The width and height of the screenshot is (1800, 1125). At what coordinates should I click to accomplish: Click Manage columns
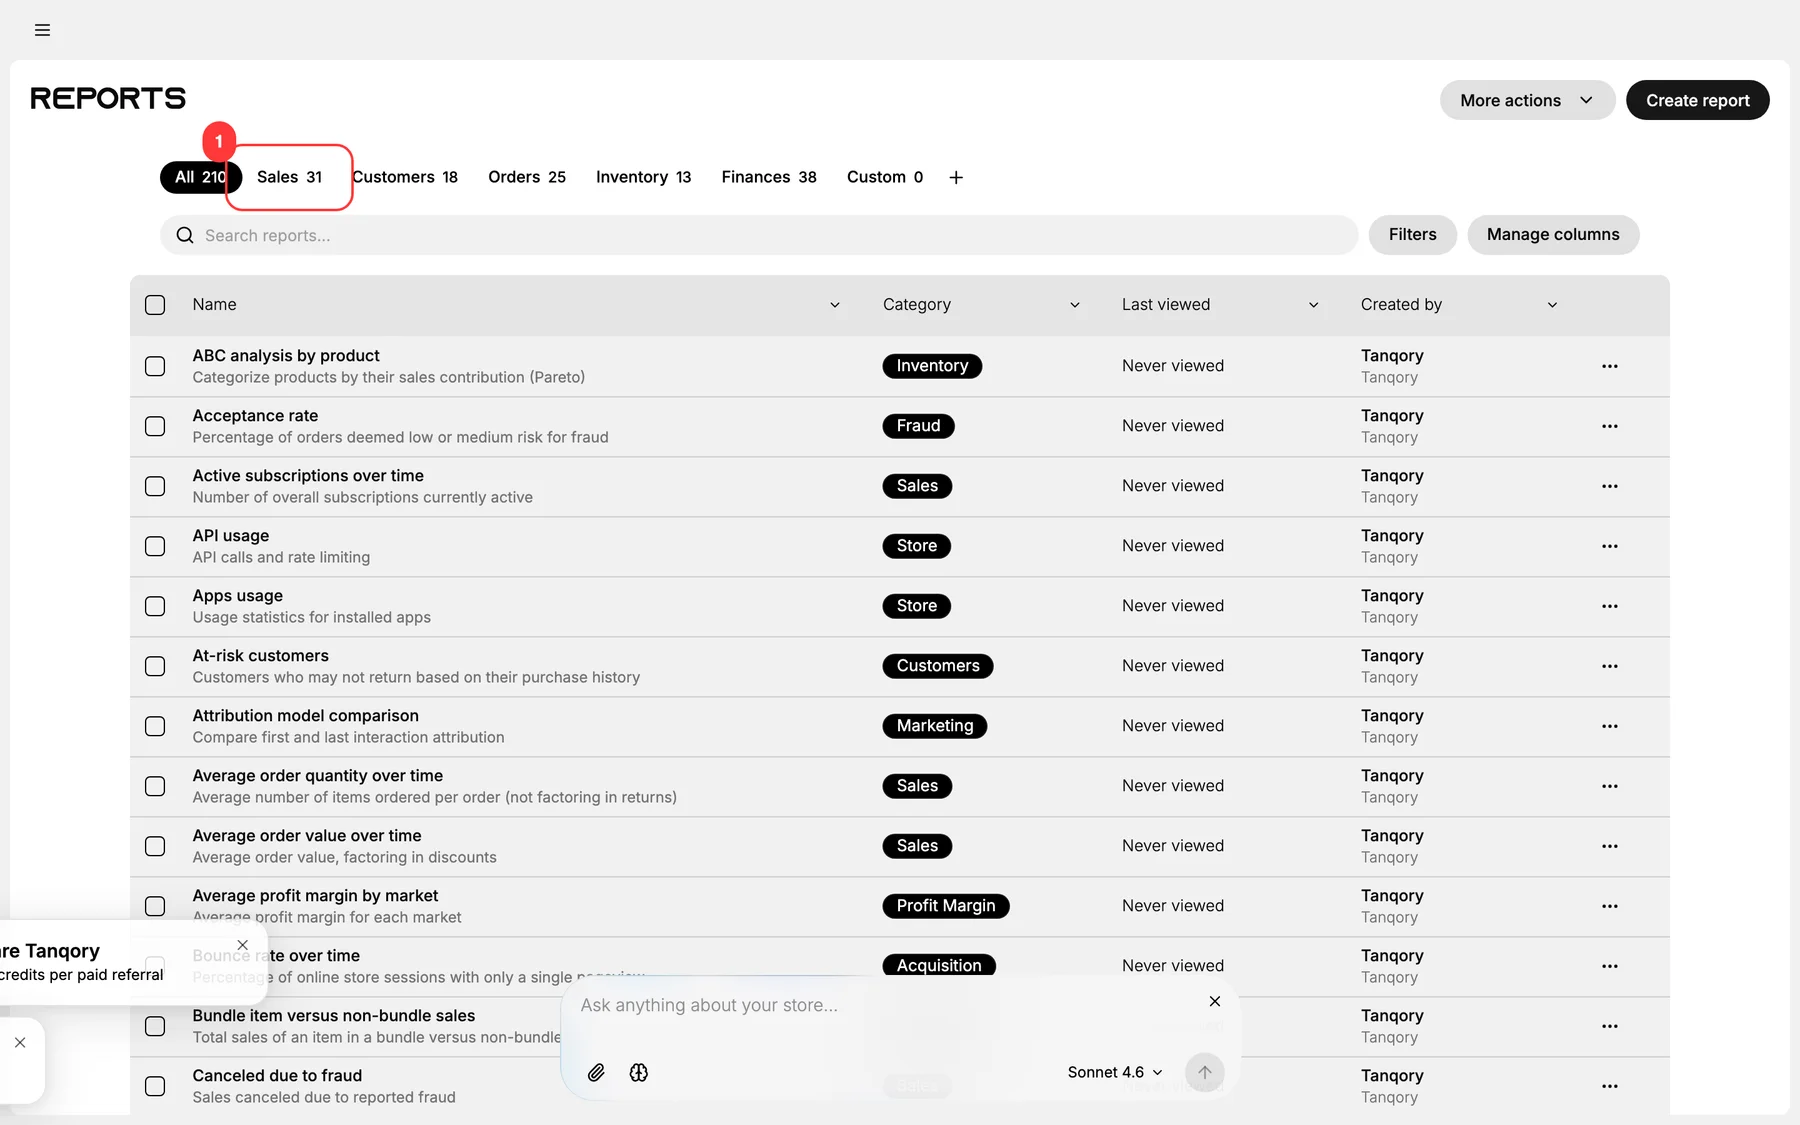[1553, 235]
